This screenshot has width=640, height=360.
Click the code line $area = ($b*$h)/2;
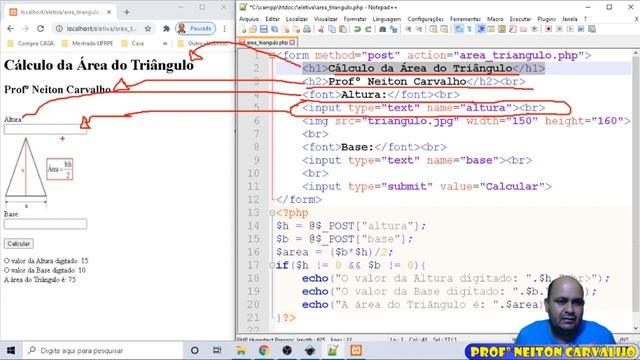pos(334,252)
